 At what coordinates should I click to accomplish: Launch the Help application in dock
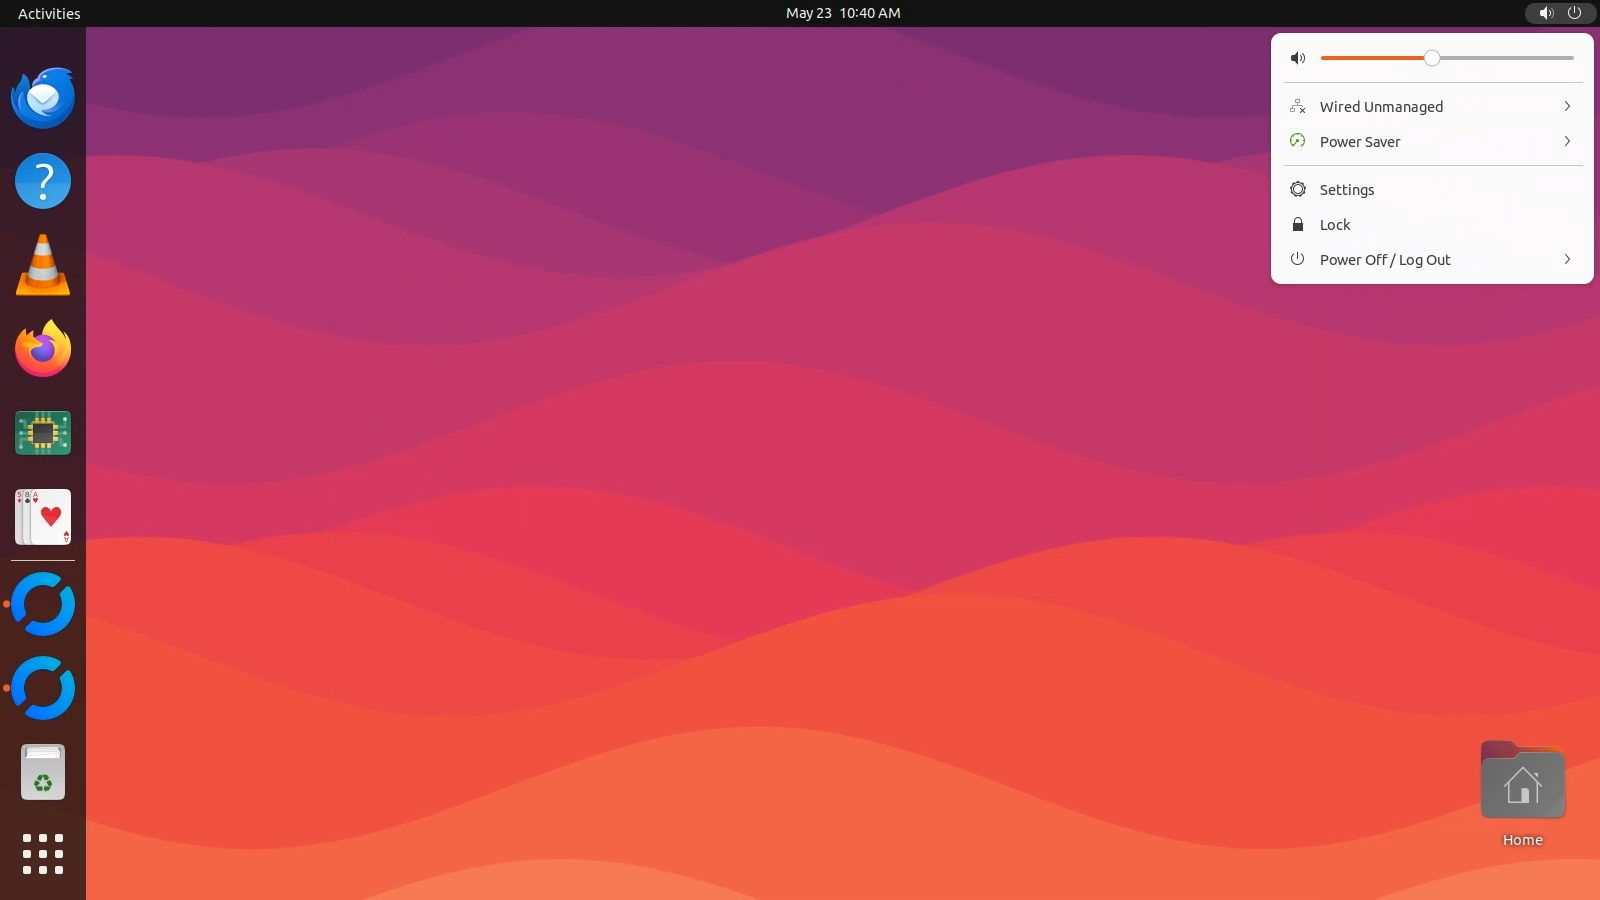(x=43, y=182)
